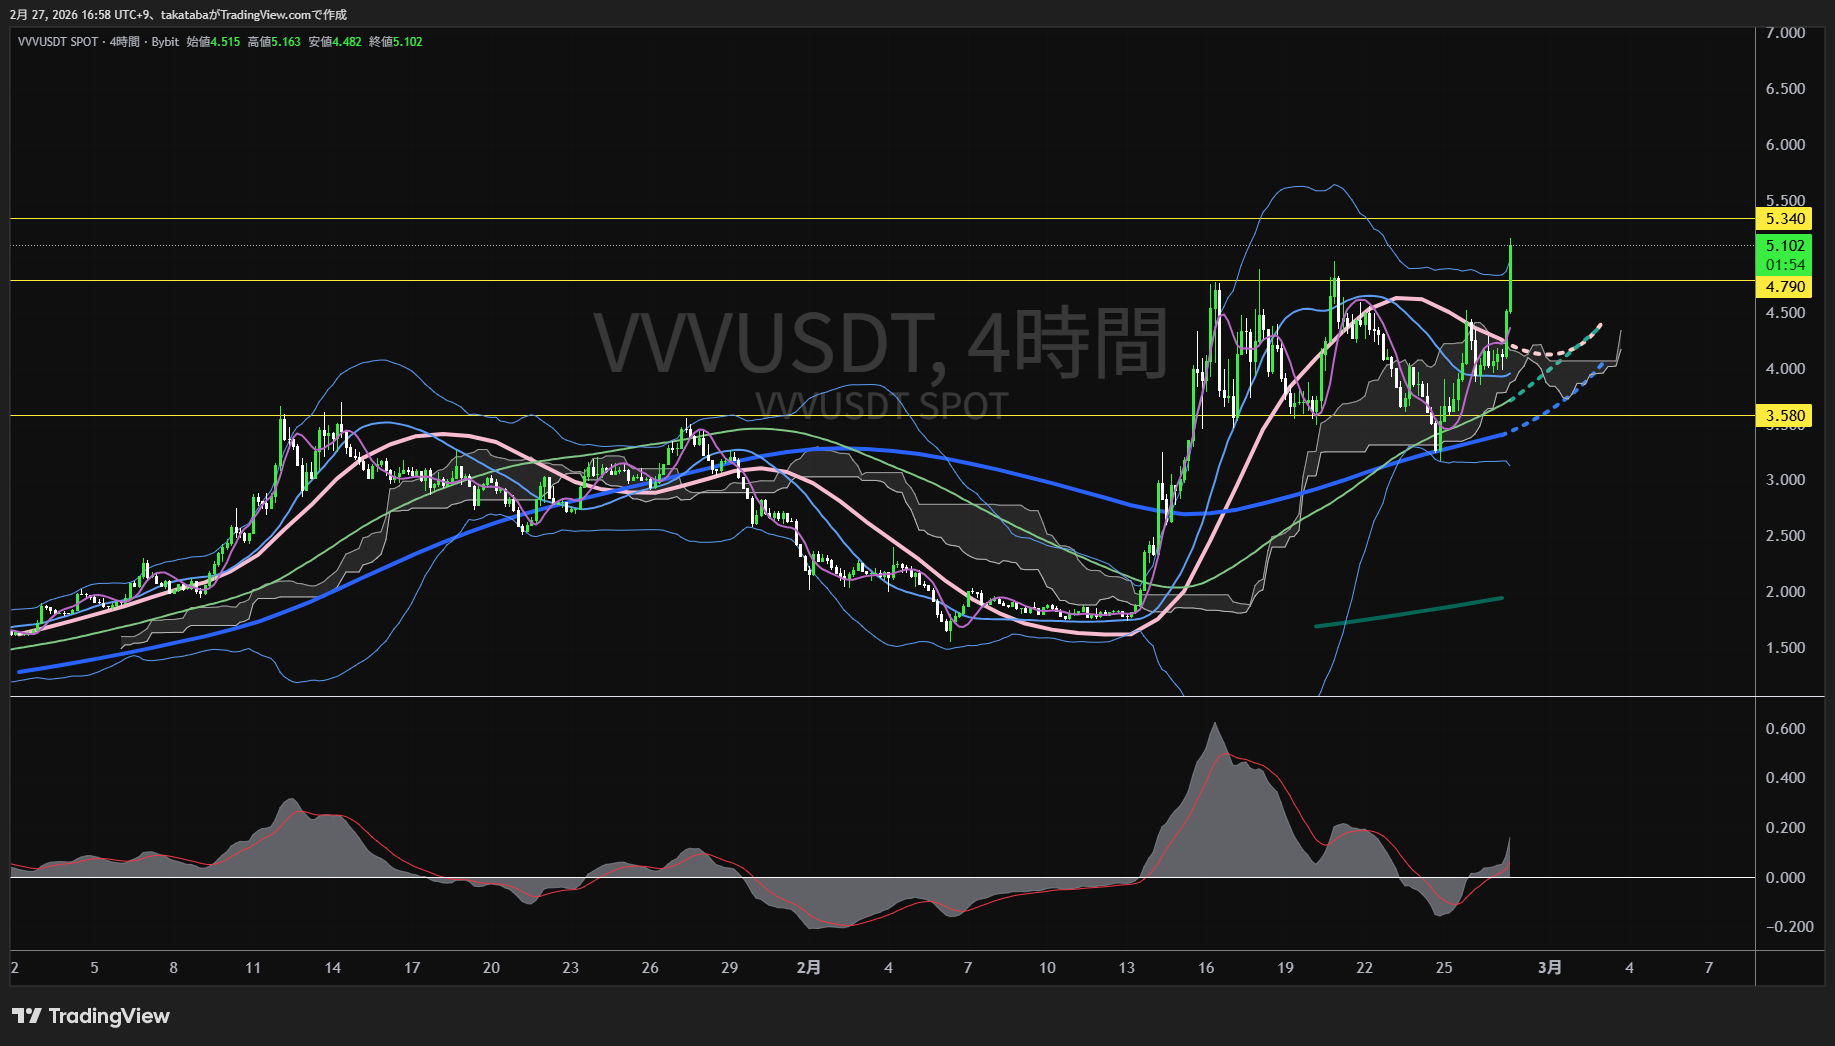Click the 16 date label on time axis
Viewport: 1835px width, 1046px height.
[1206, 967]
